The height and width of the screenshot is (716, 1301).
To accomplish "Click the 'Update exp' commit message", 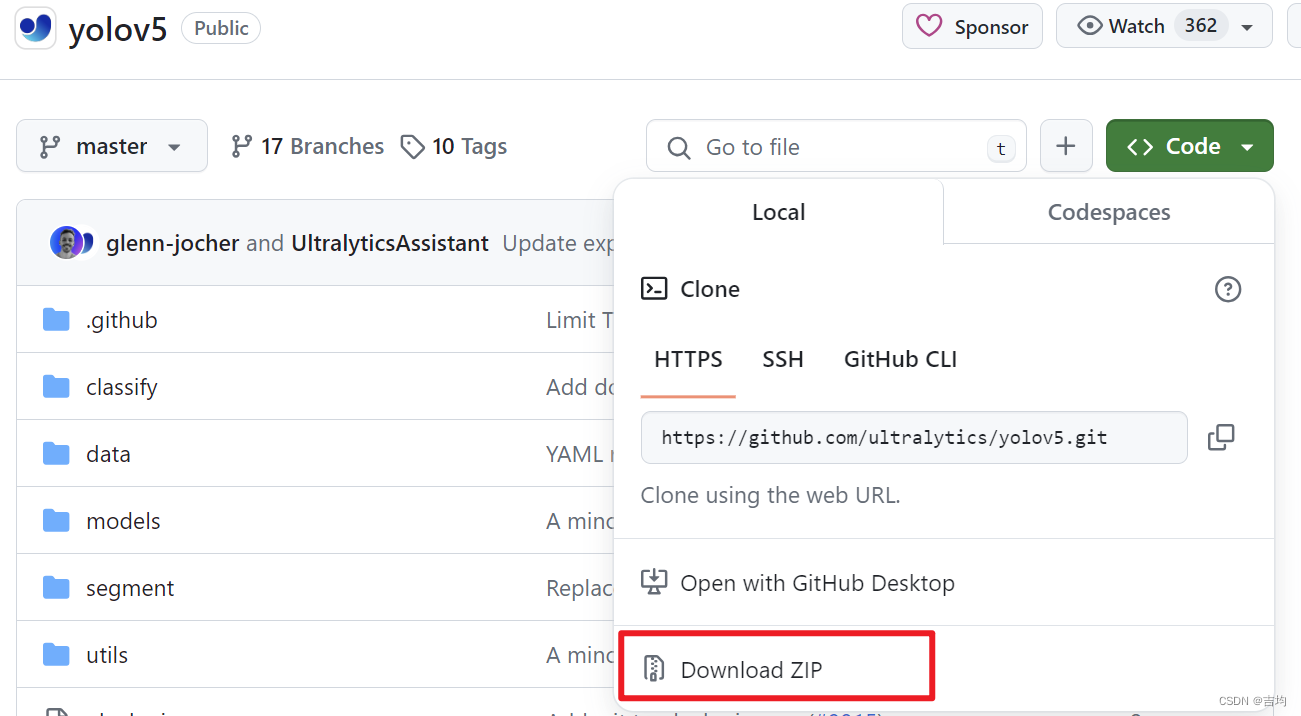I will [558, 244].
